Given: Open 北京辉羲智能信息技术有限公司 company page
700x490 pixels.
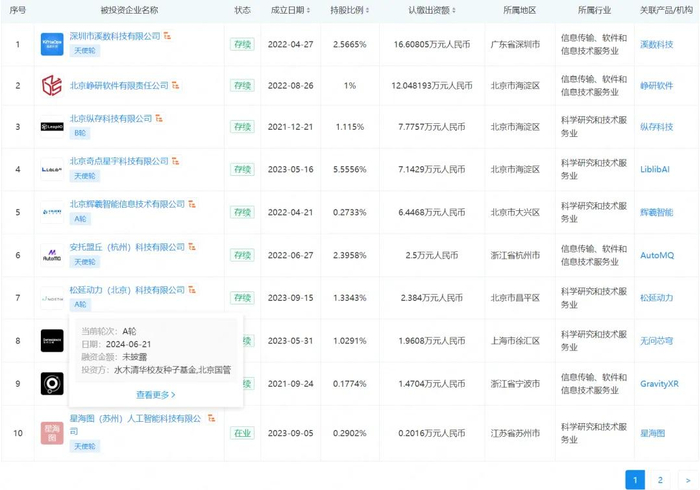Looking at the screenshot, I should click(127, 204).
